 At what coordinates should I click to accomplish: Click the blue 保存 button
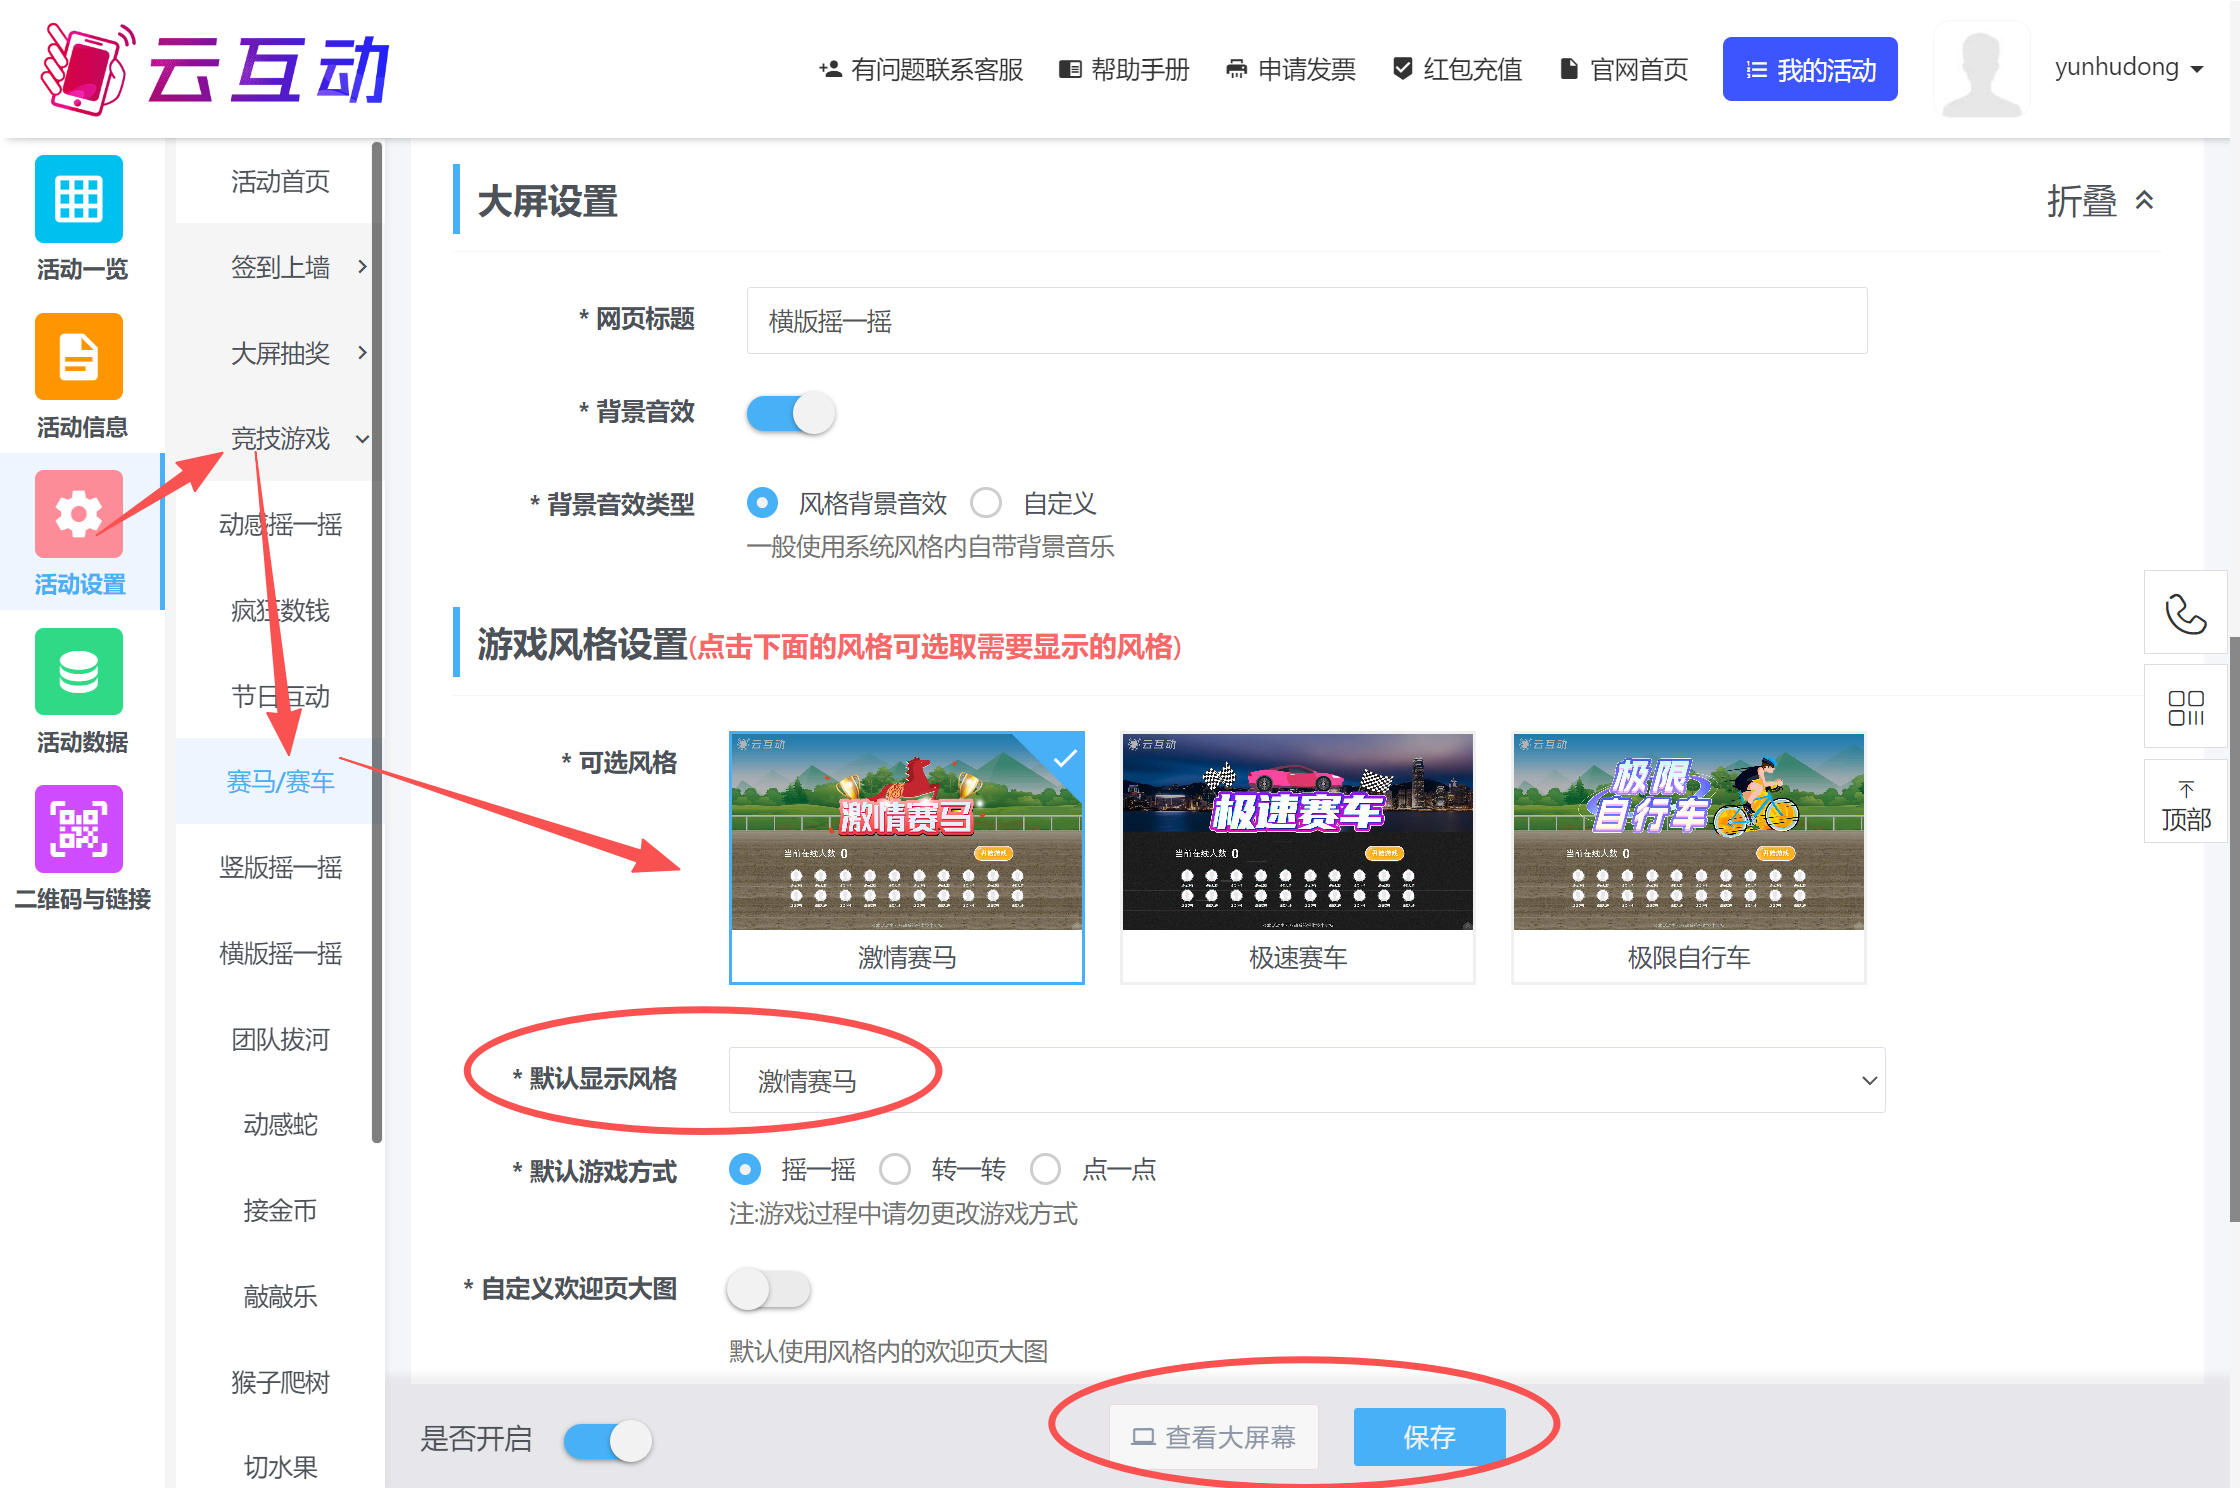pos(1429,1437)
